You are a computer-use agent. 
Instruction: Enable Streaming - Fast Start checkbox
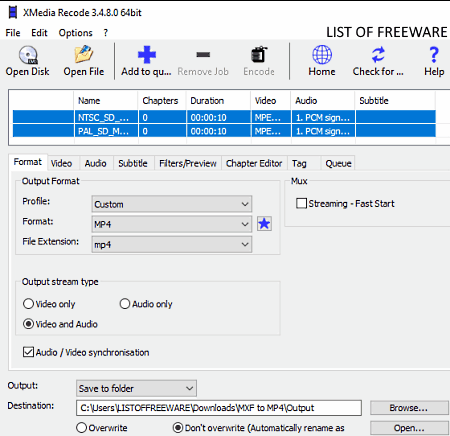(x=301, y=203)
